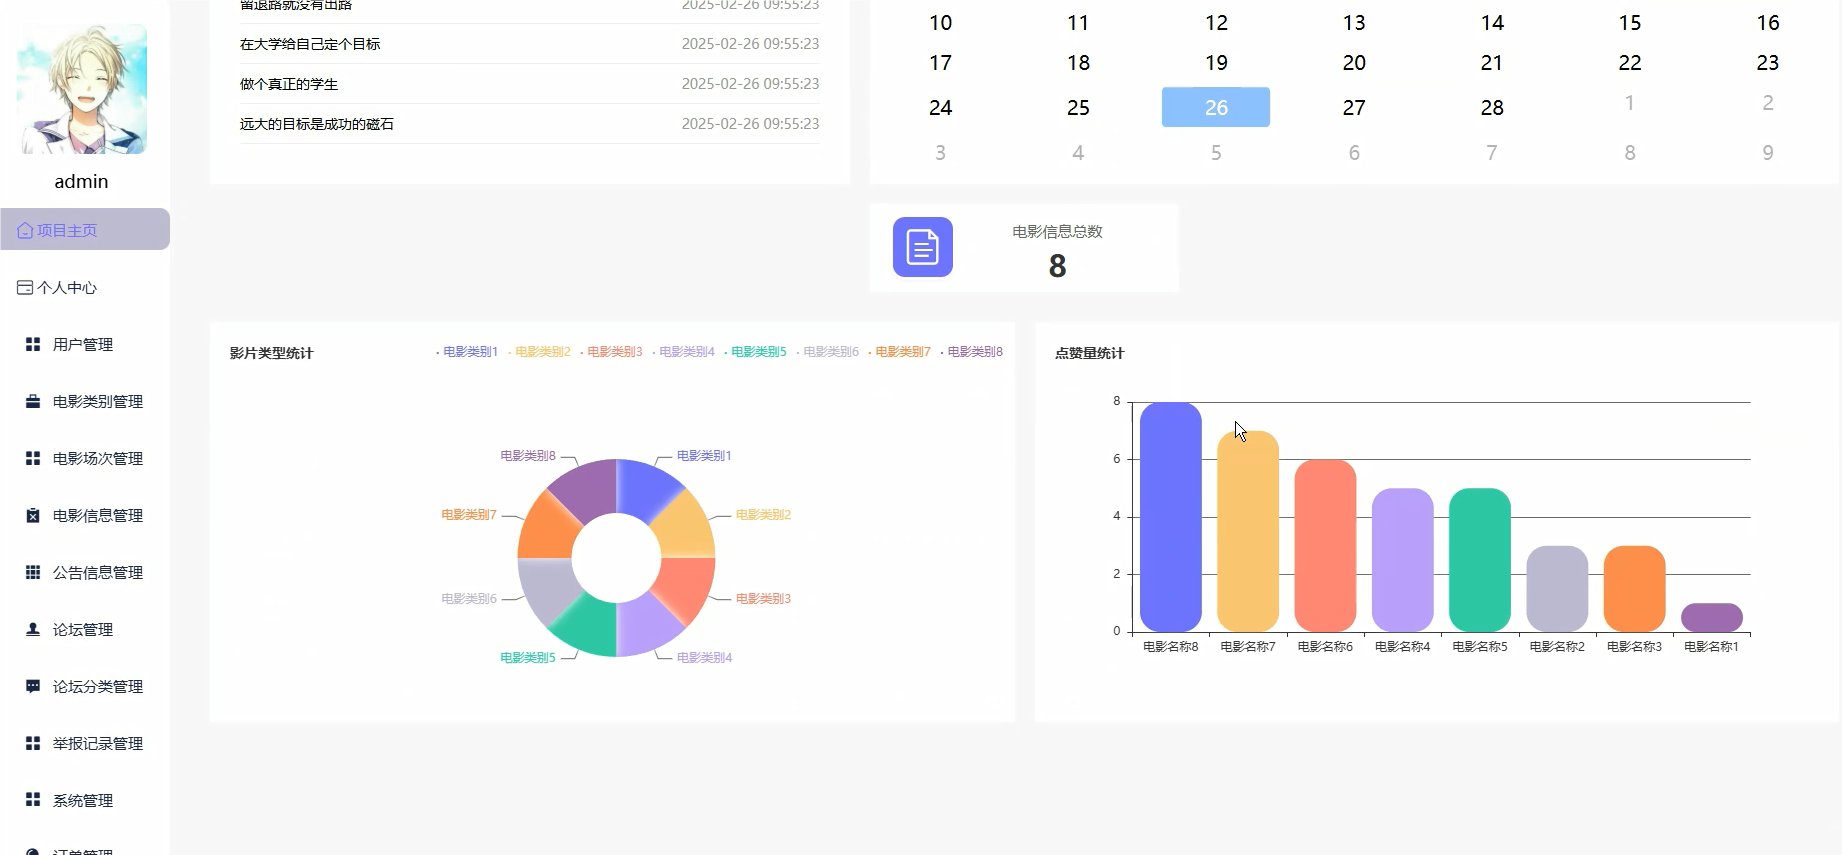Select calendar date 27

pyautogui.click(x=1354, y=107)
